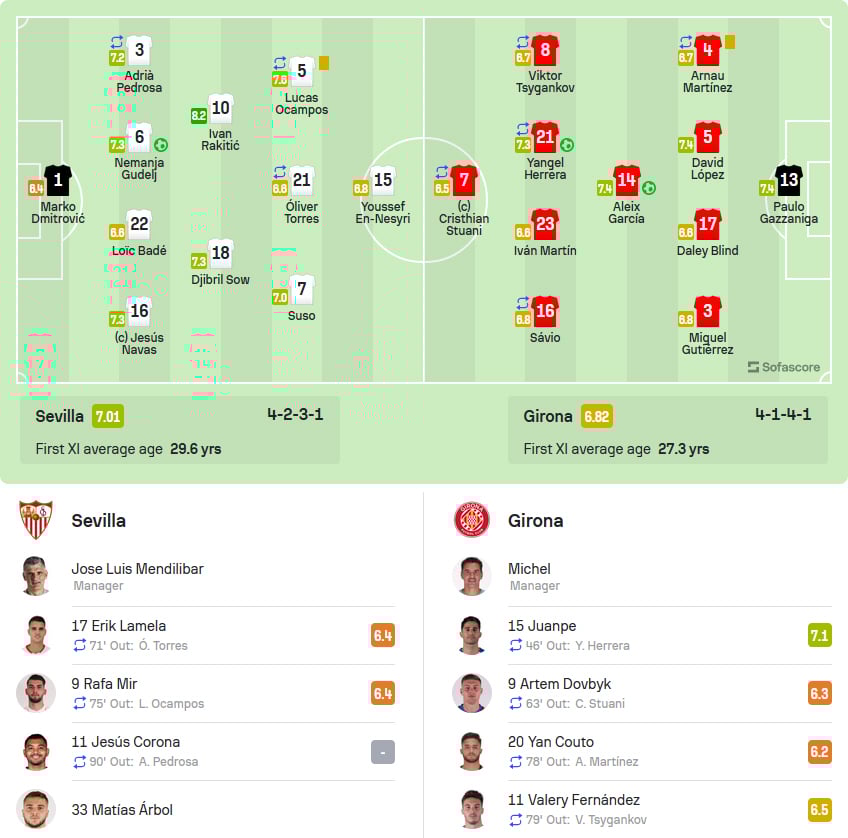Click the goal icon next to Aleix García
This screenshot has height=838, width=848.
[x=649, y=187]
